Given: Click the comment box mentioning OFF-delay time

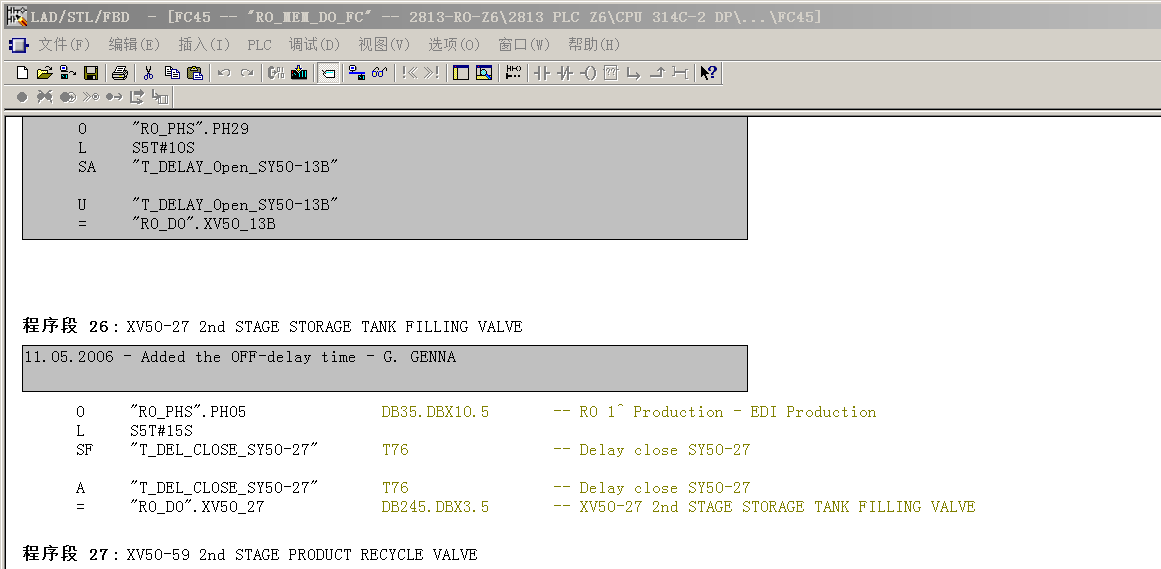Looking at the screenshot, I should coord(384,367).
